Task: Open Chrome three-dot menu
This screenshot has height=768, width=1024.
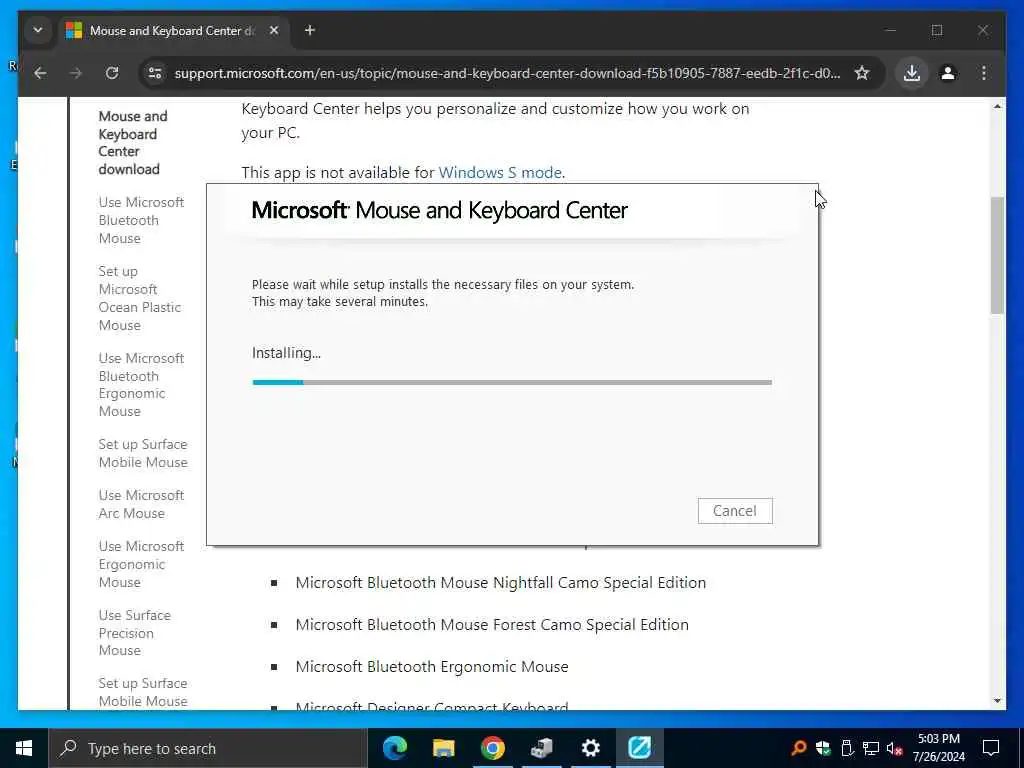Action: click(x=984, y=73)
